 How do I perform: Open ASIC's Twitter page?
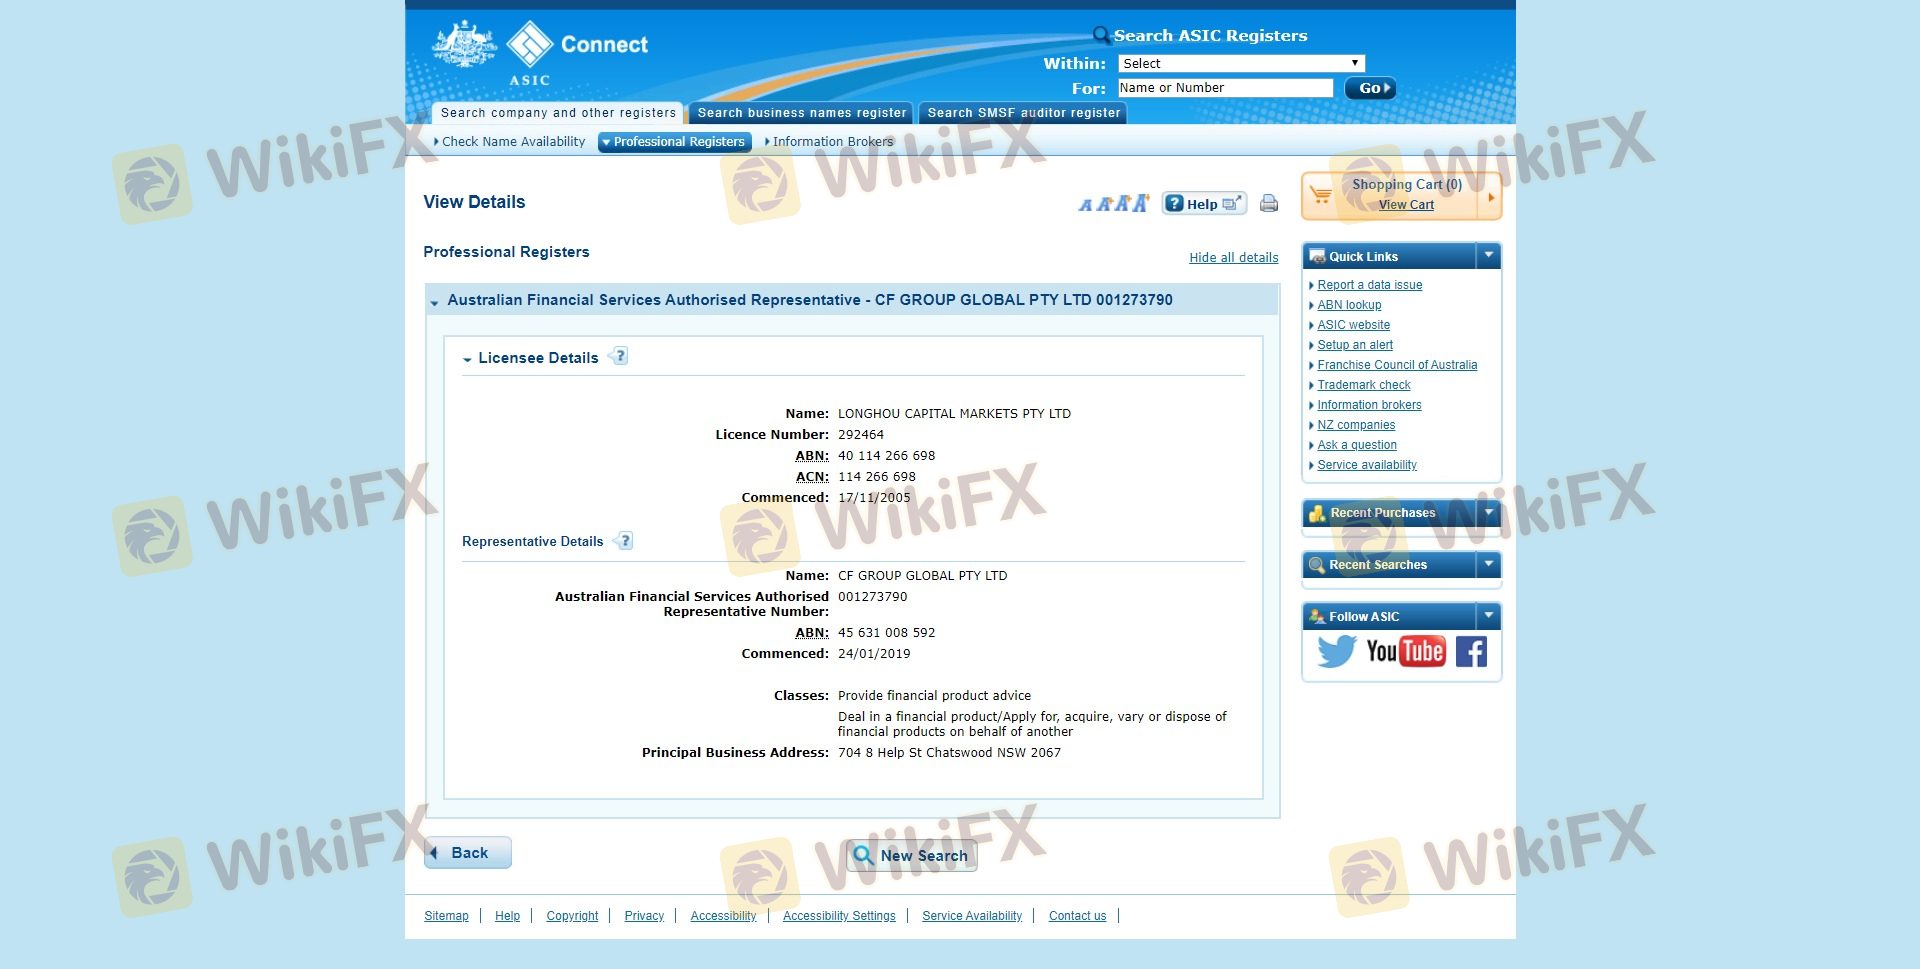(1336, 652)
